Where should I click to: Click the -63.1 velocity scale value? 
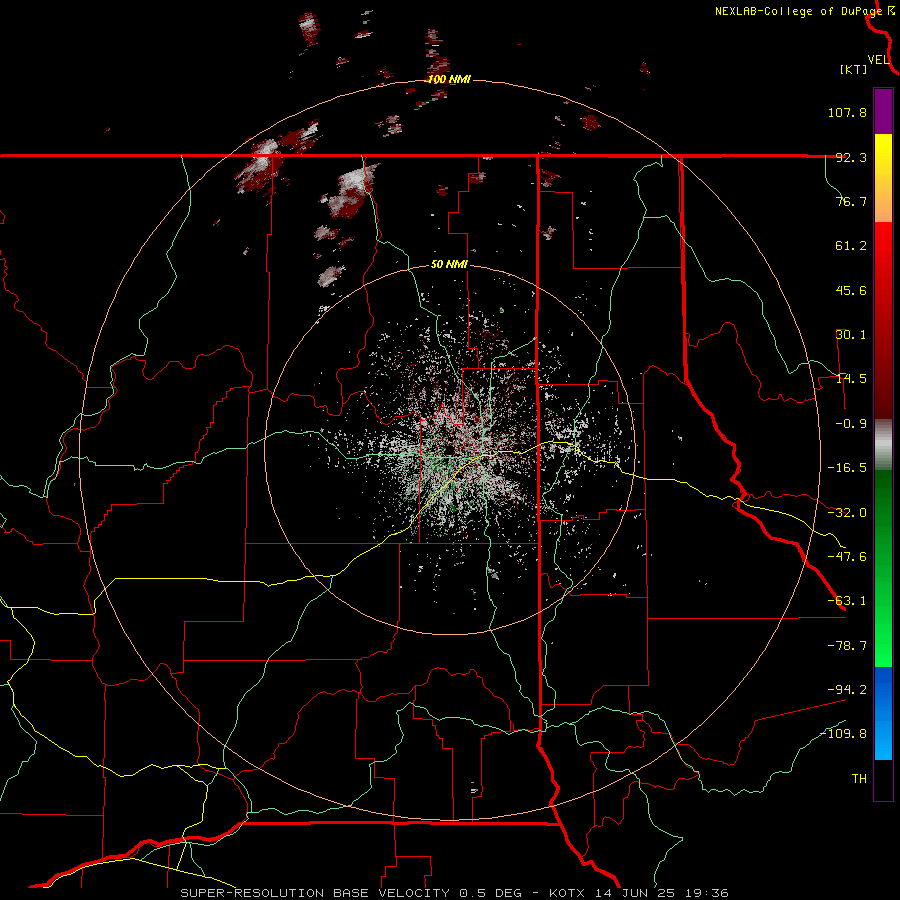(x=847, y=601)
